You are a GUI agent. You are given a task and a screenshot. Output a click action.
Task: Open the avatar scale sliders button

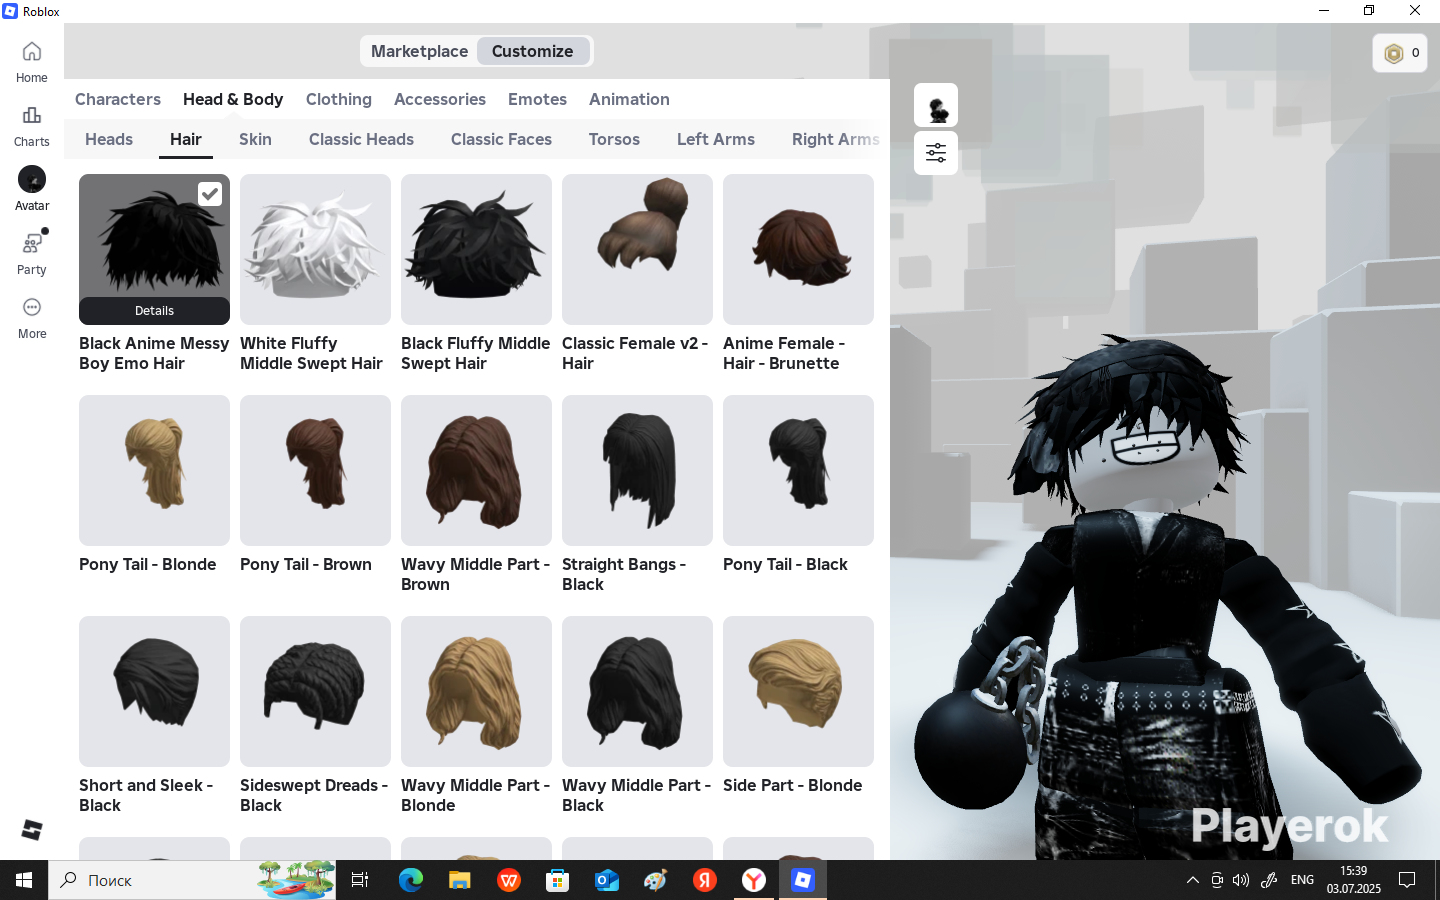point(936,153)
